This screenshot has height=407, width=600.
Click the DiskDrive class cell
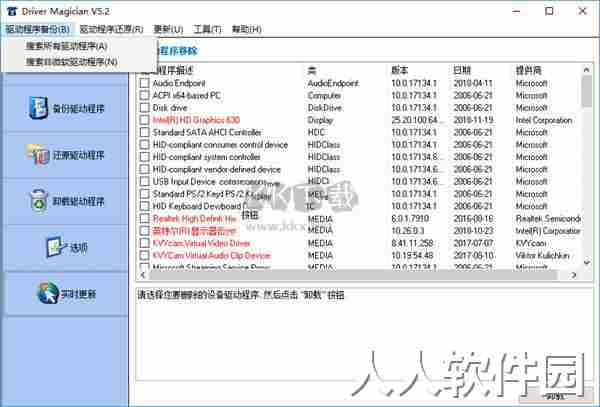(x=324, y=107)
